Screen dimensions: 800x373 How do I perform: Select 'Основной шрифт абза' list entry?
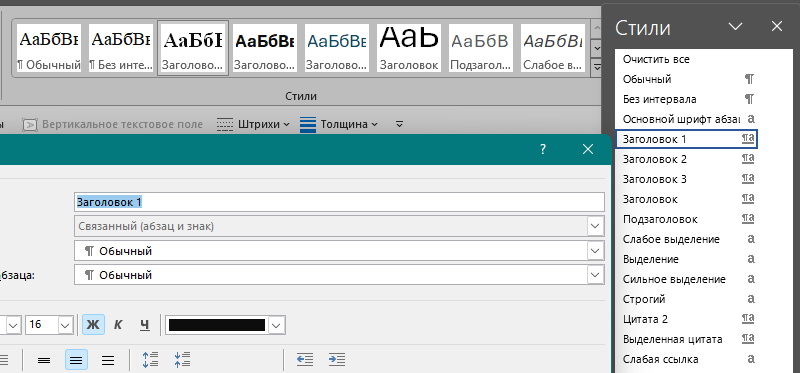tap(686, 119)
